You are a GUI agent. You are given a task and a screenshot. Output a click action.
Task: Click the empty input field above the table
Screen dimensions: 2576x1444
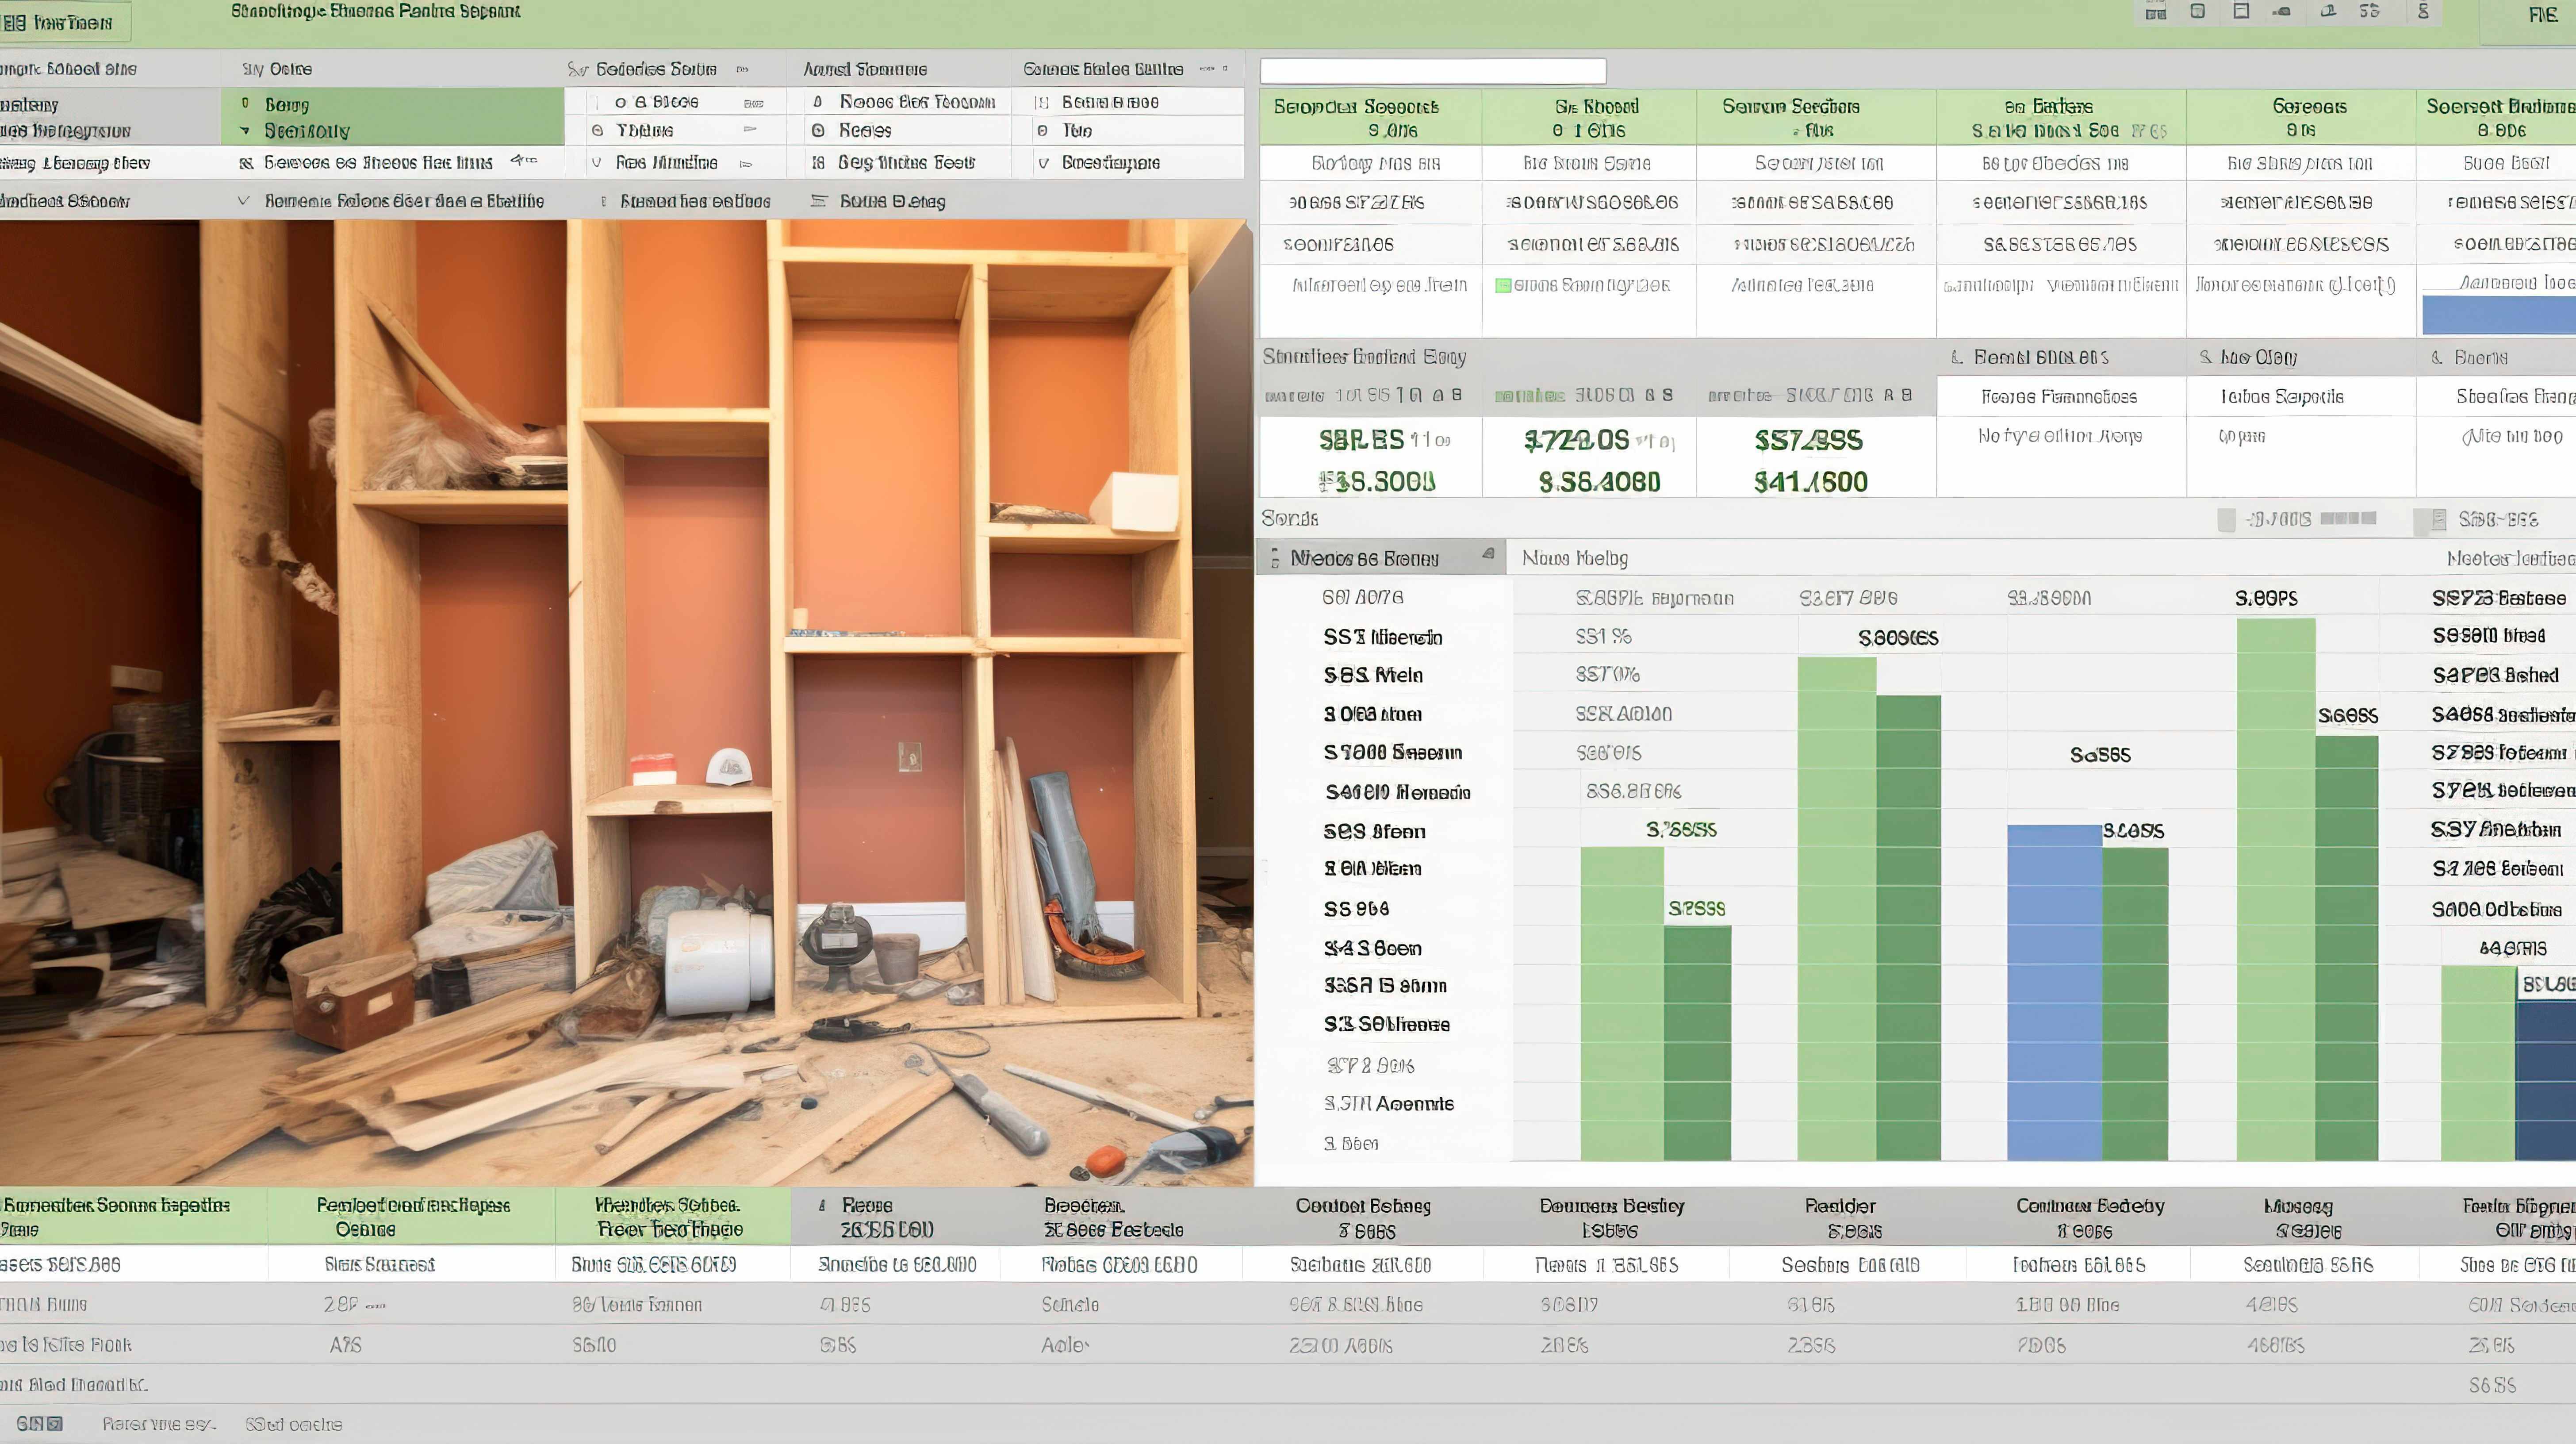(x=1432, y=71)
